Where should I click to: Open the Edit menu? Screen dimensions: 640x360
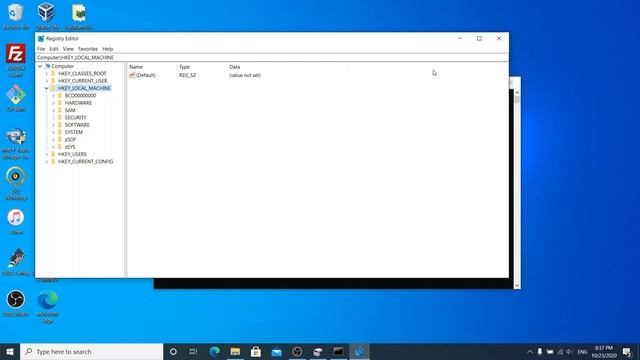pyautogui.click(x=54, y=49)
